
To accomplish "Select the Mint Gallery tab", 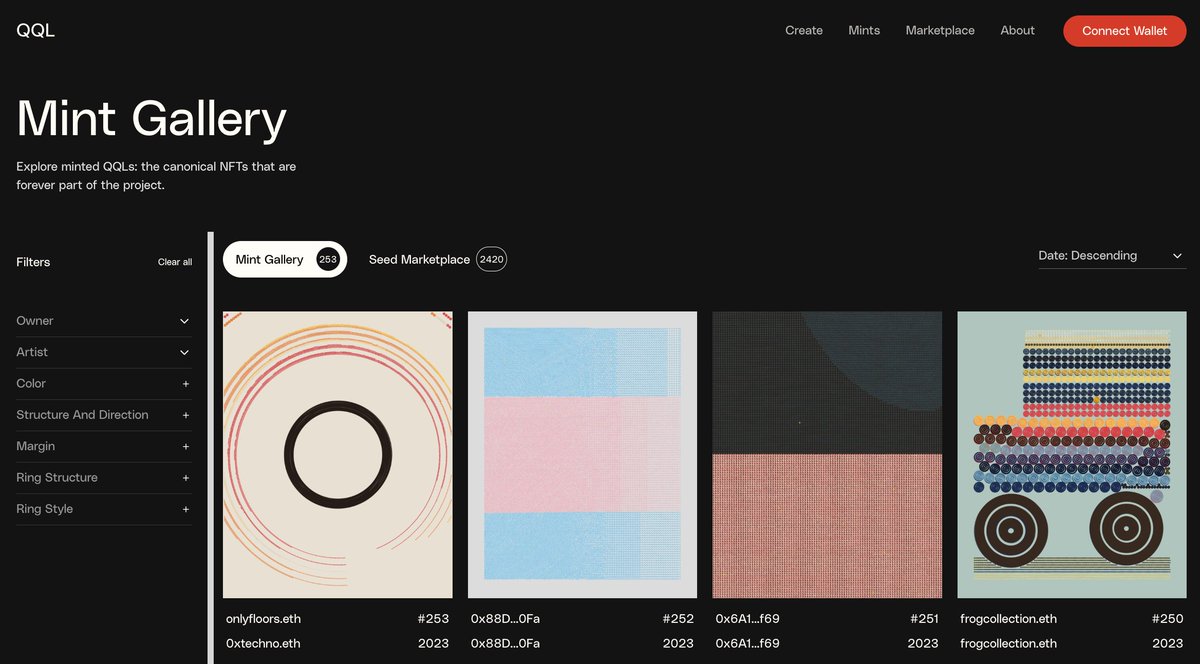I will (x=284, y=258).
